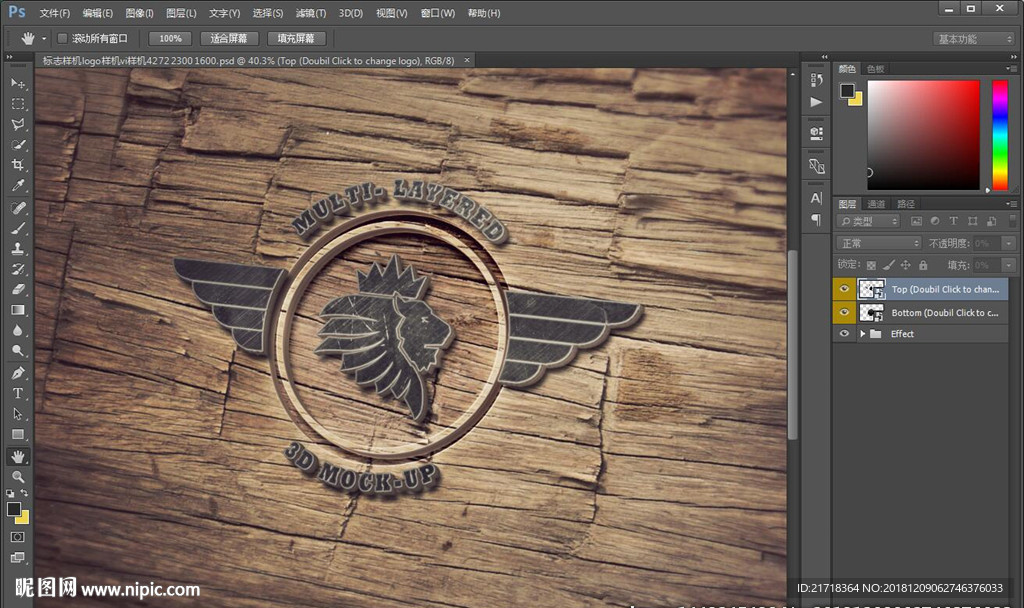Select the History Brush tool

(18, 269)
